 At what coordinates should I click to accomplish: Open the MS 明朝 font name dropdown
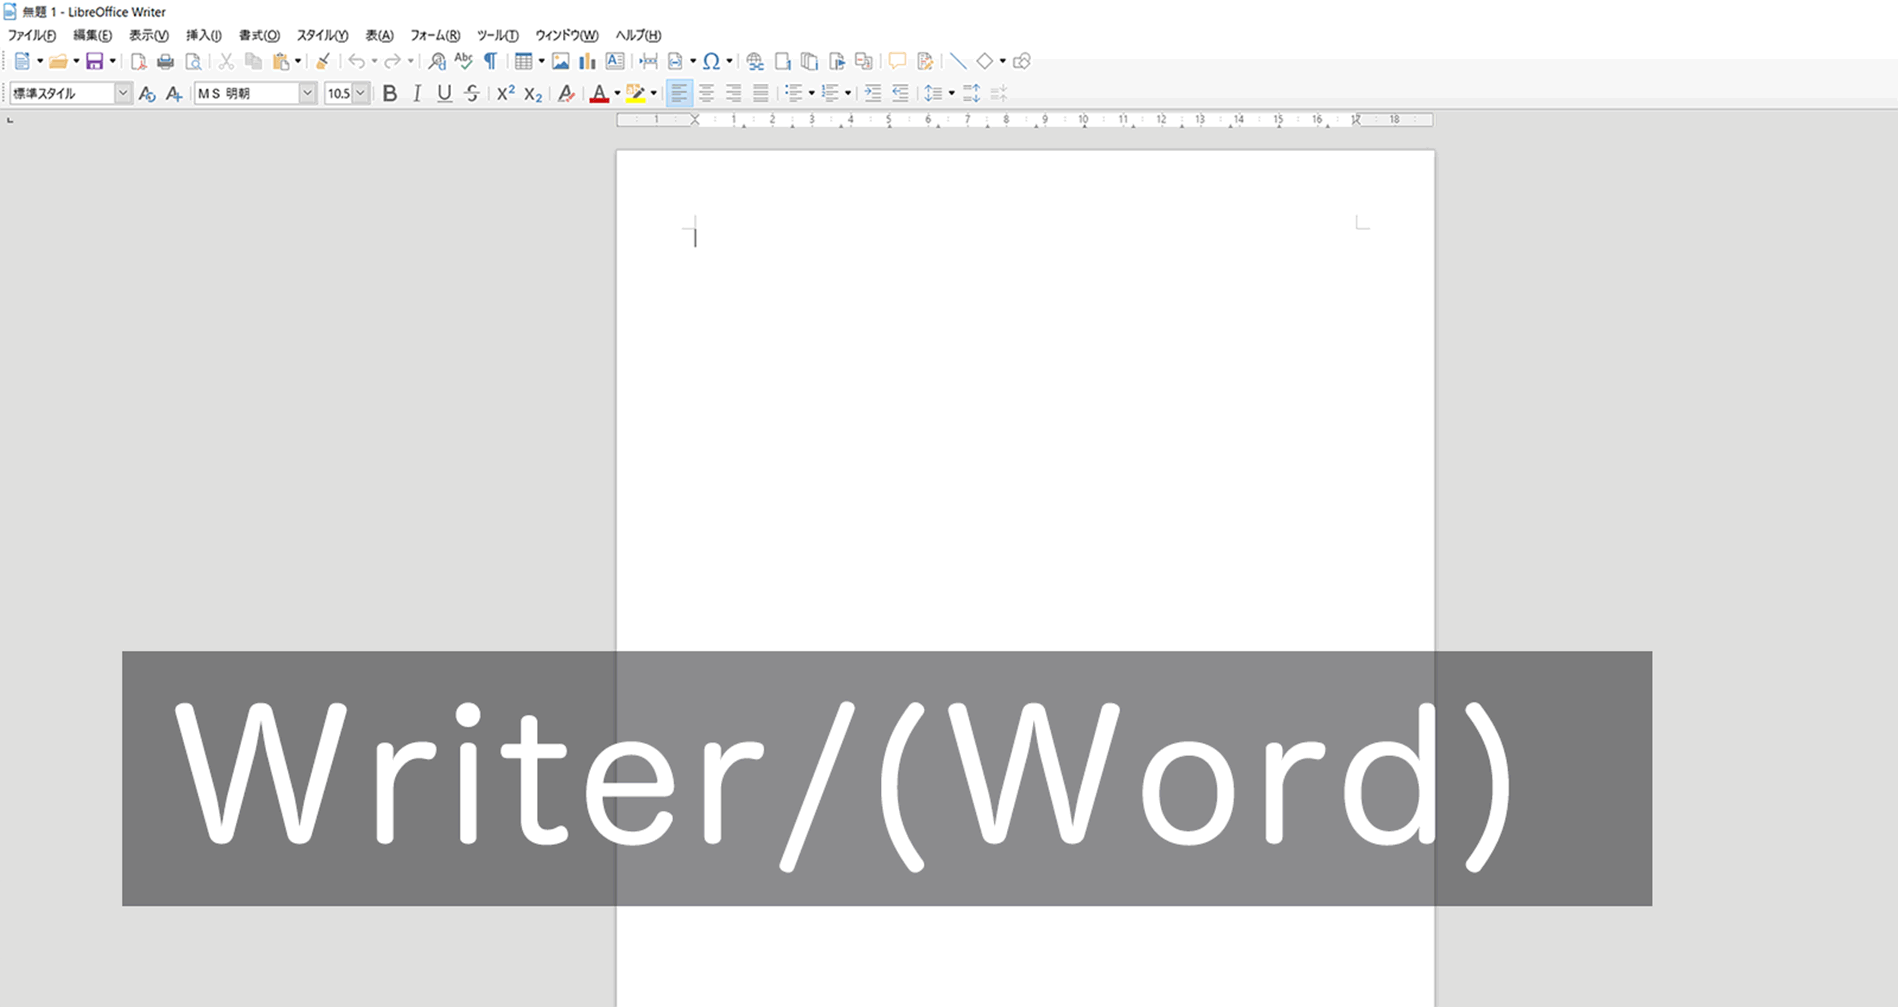[307, 93]
